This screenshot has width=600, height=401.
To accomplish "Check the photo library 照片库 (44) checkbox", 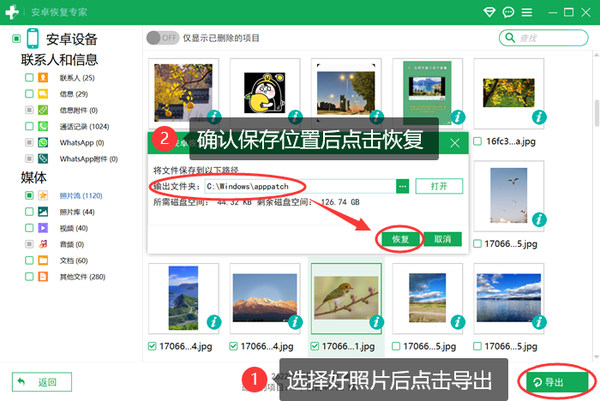I will 29,212.
